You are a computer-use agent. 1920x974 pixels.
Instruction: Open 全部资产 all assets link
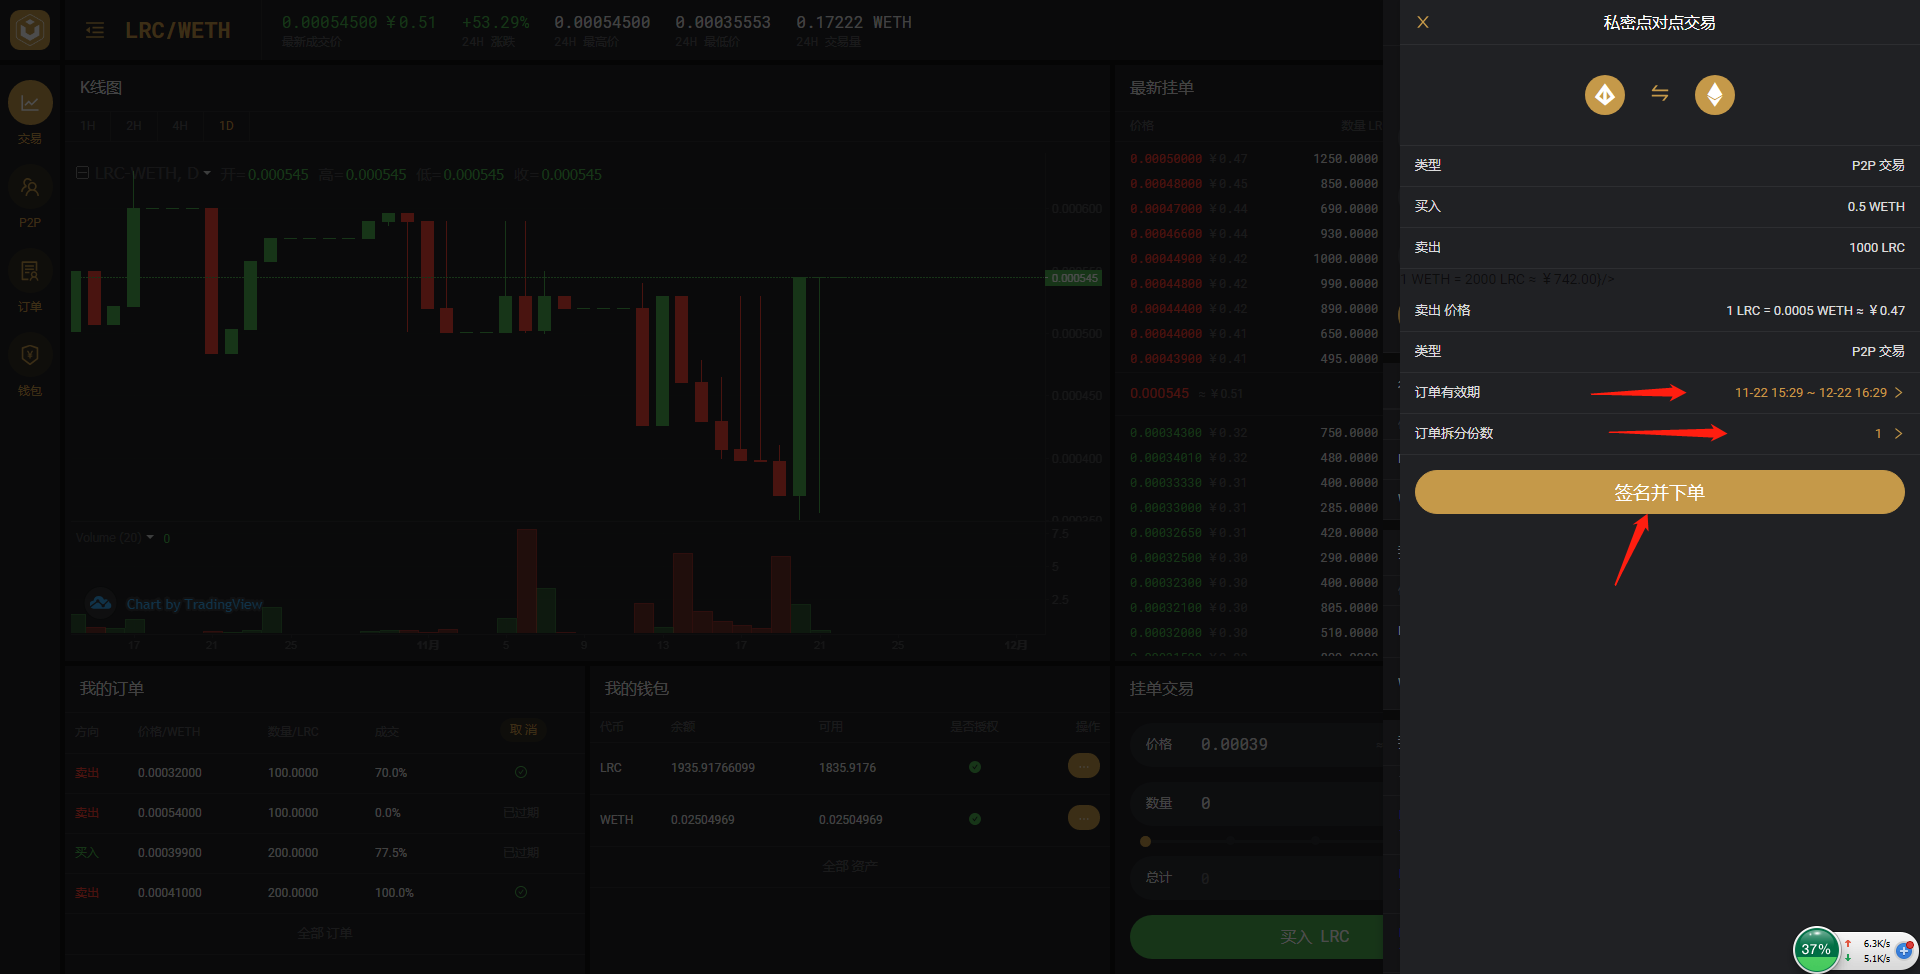tap(850, 866)
